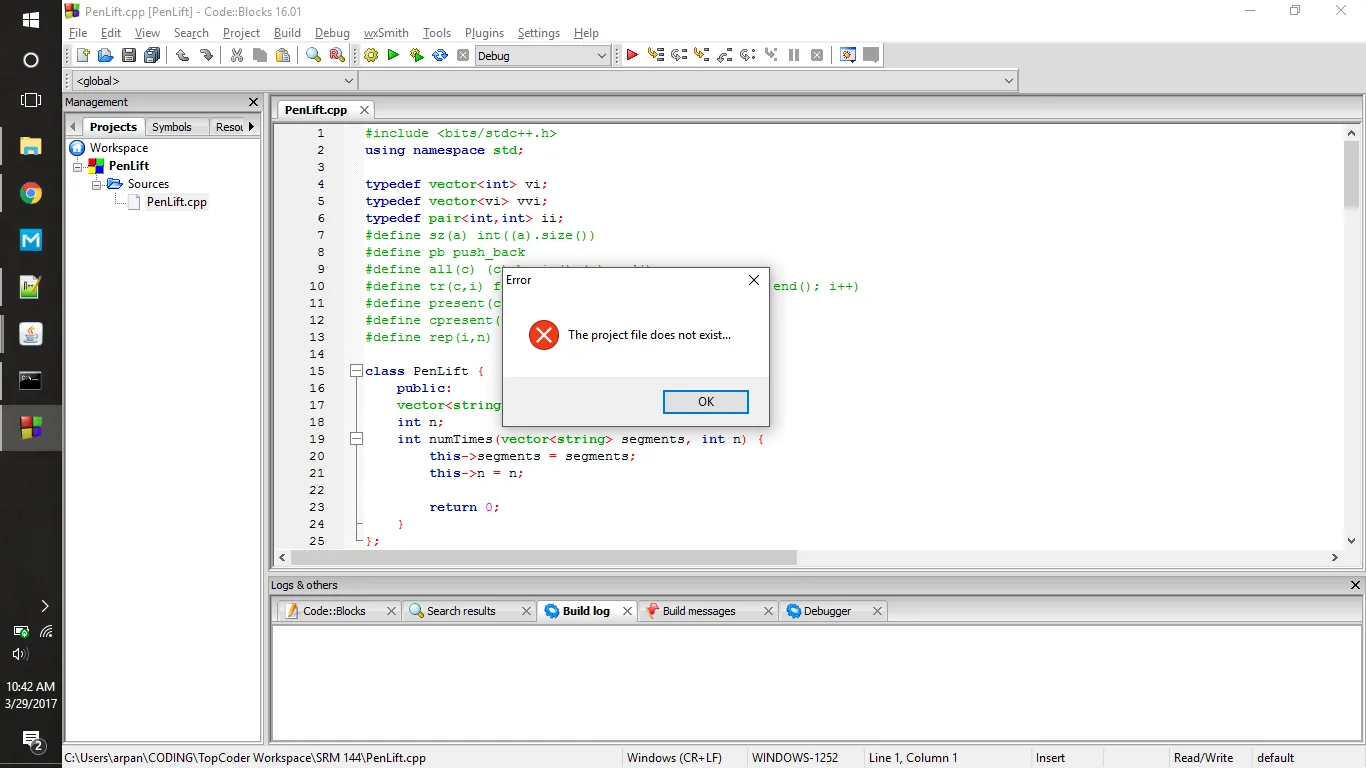Click the Step out debug icon

[x=725, y=56]
